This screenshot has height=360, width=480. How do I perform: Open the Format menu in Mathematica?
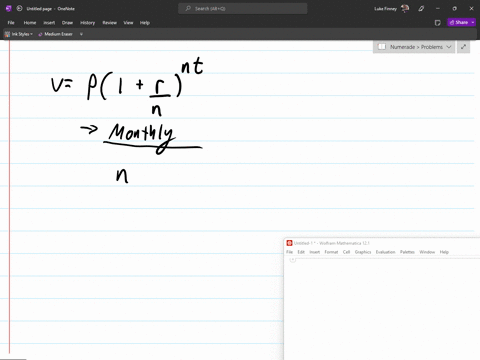tap(331, 252)
